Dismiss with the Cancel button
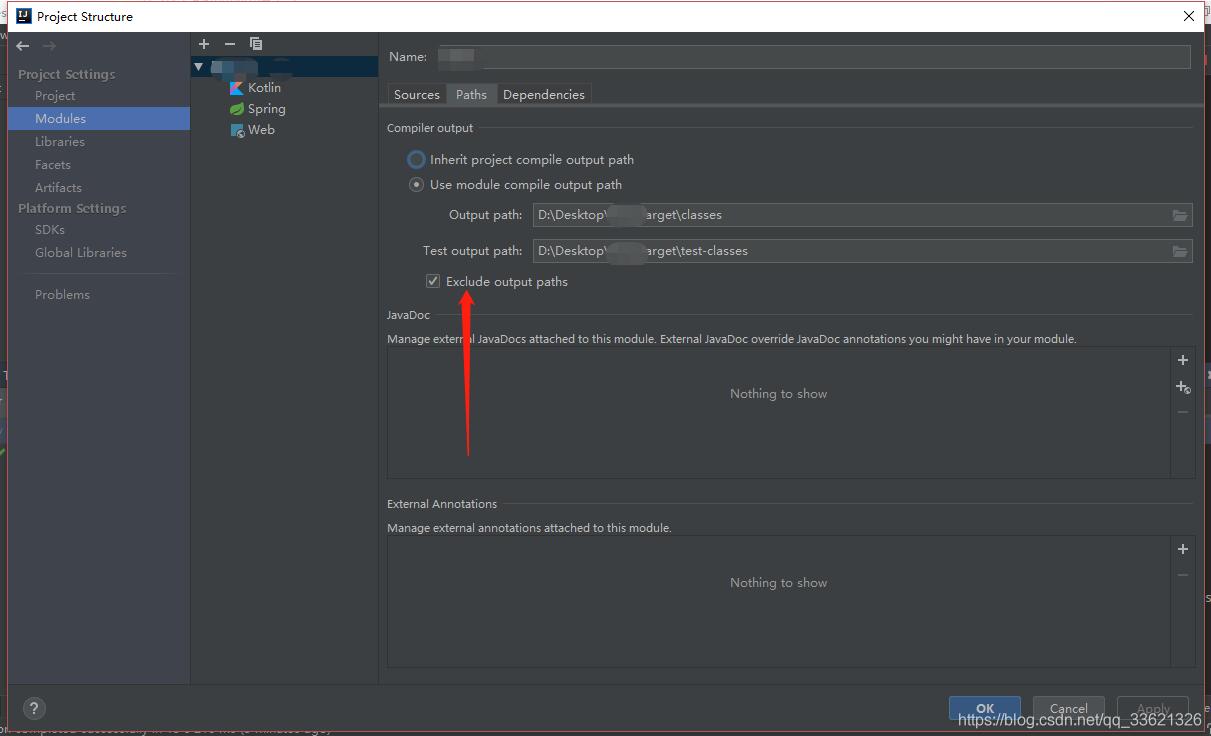The width and height of the screenshot is (1211, 736). (x=1069, y=708)
